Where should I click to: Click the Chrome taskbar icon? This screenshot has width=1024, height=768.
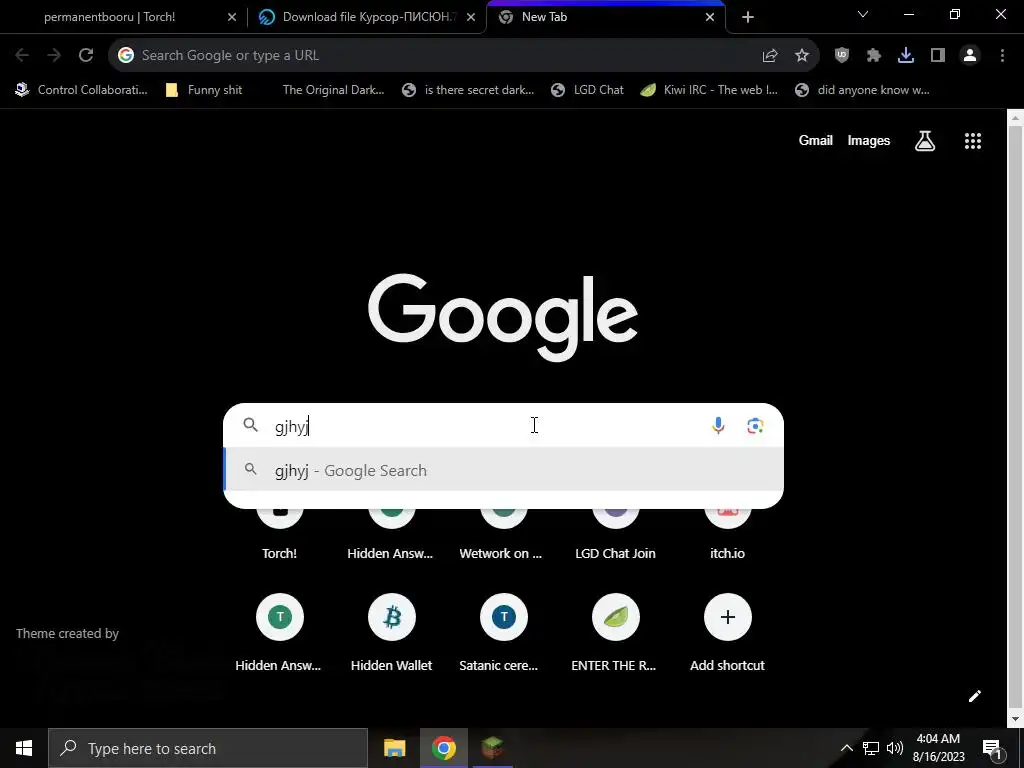(x=443, y=748)
